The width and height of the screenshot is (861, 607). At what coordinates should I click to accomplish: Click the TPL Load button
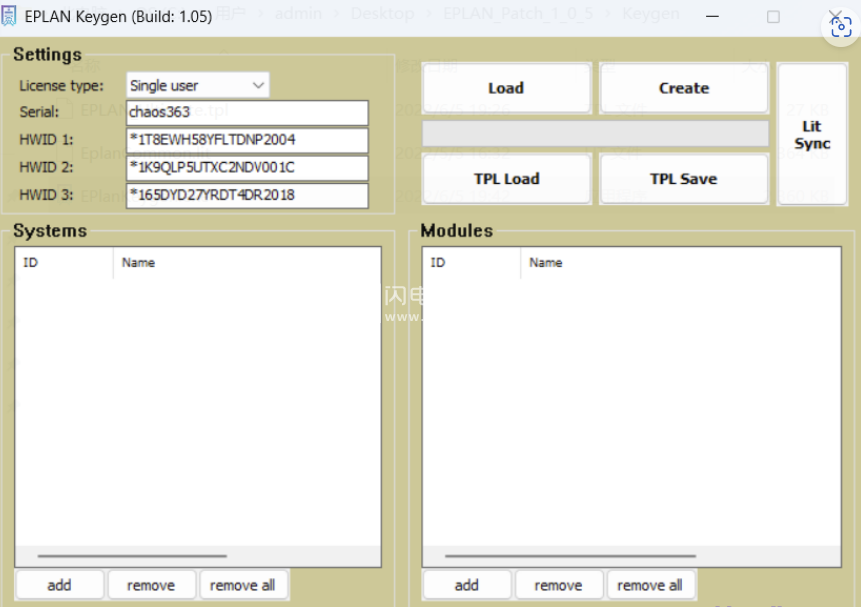click(x=506, y=179)
